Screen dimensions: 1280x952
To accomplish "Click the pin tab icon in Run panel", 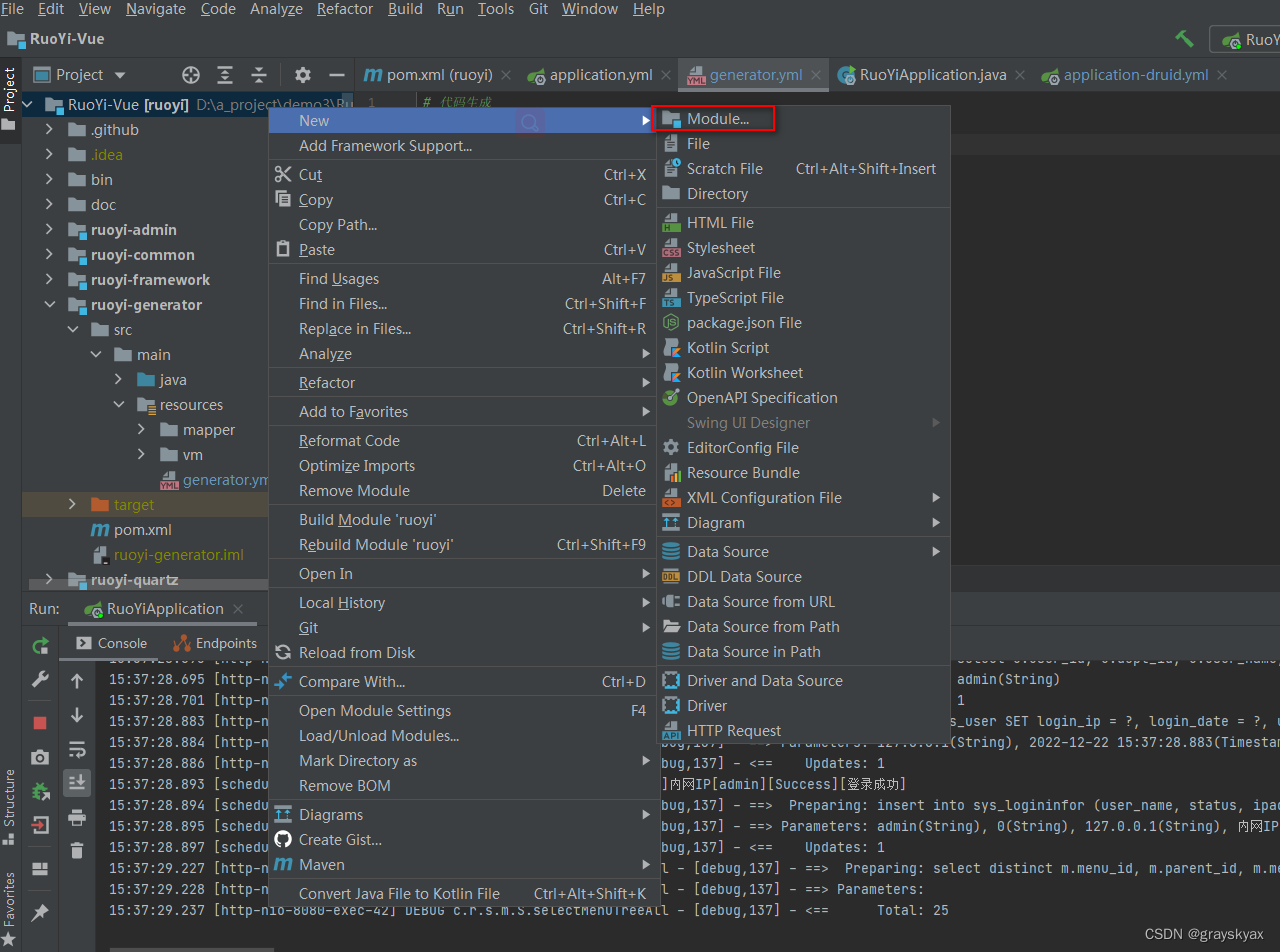I will click(40, 912).
